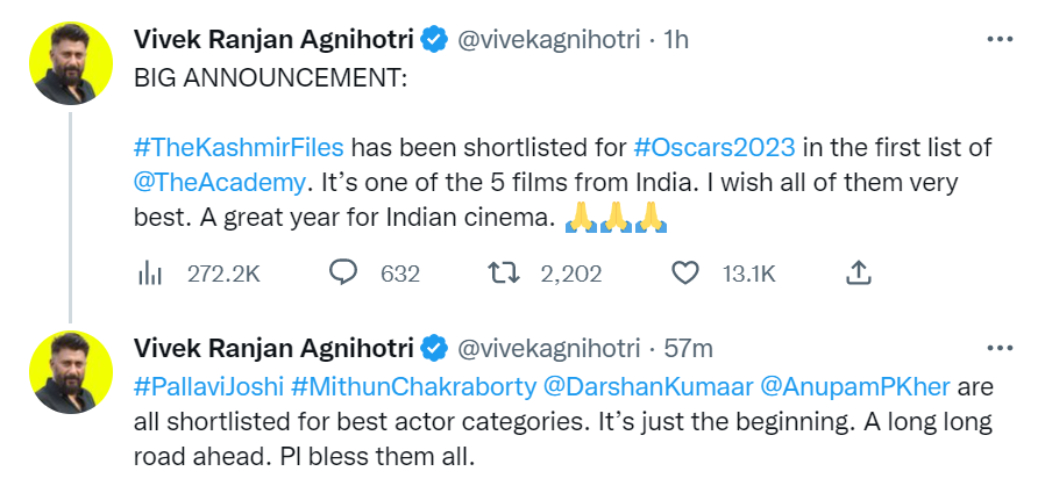Open the #TheKashmirFiles hashtag

coord(238,147)
